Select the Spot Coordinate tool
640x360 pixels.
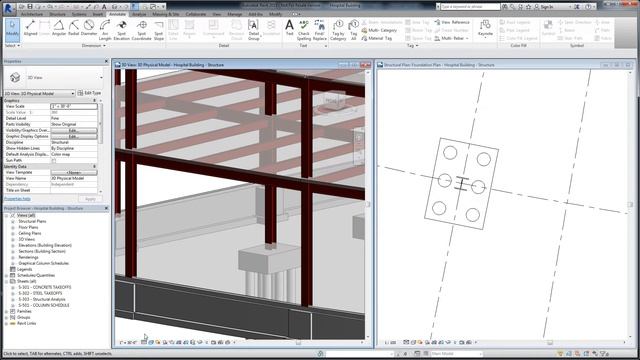[141, 30]
